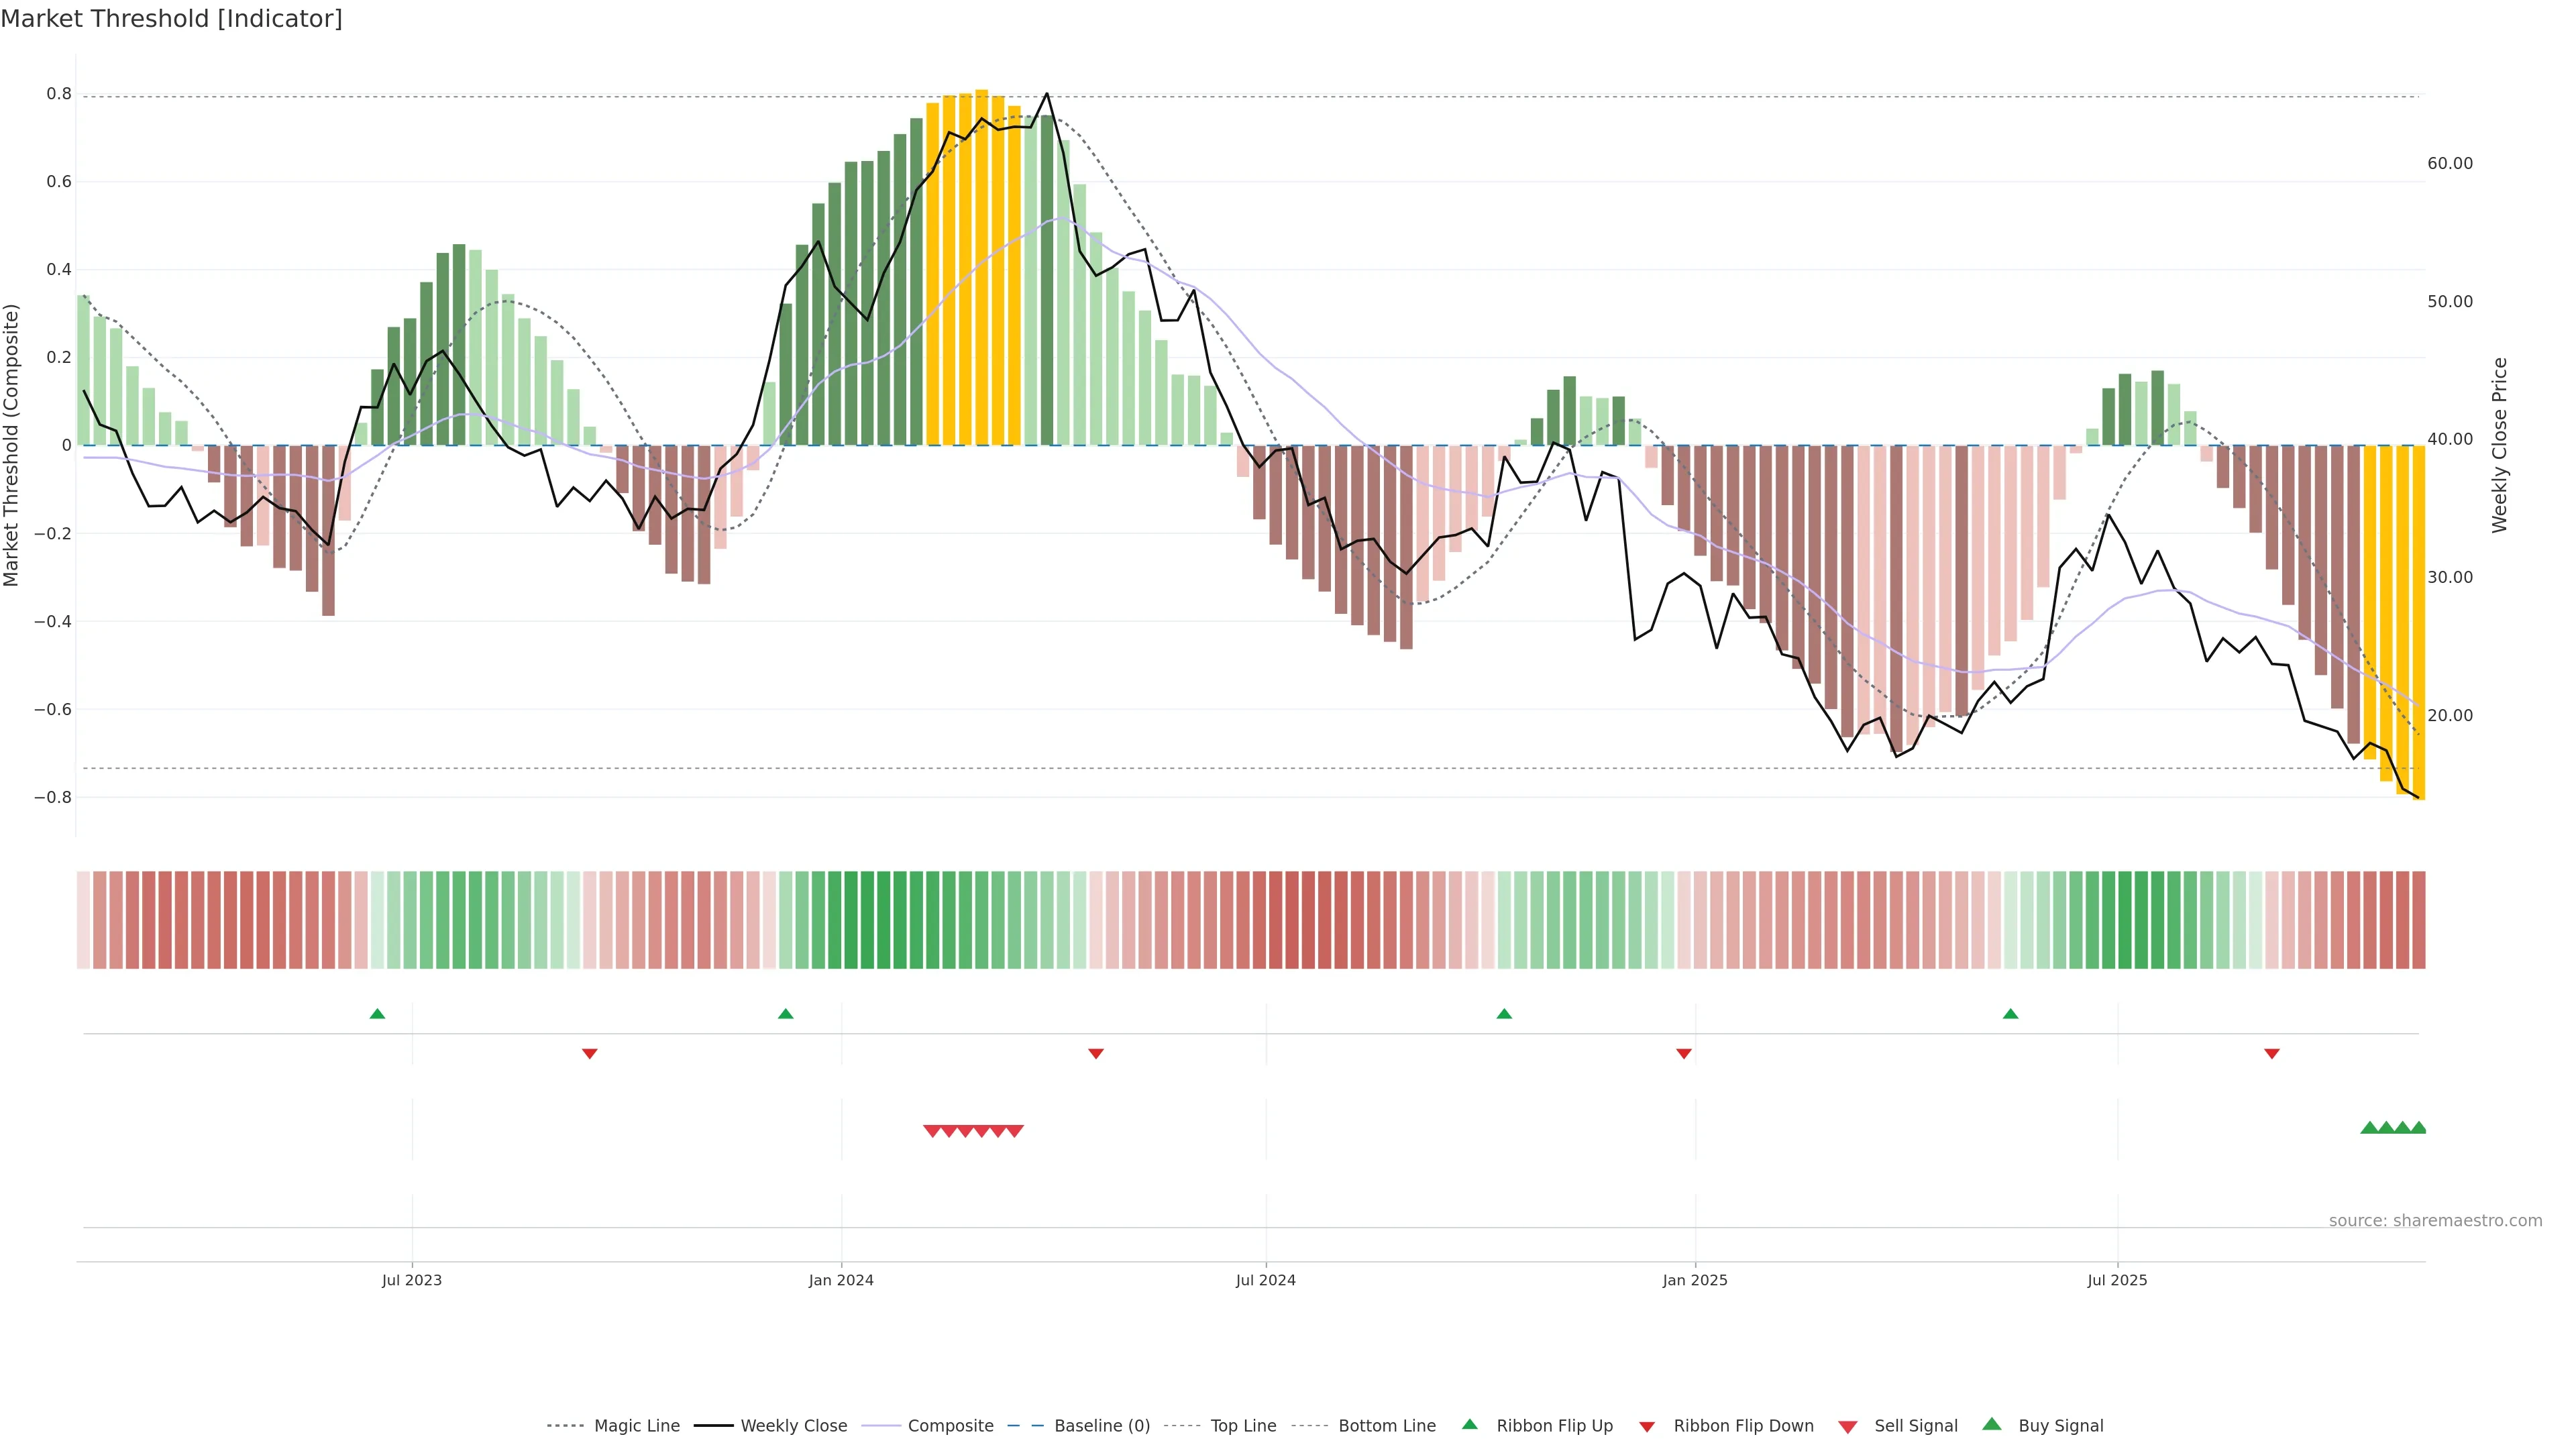
Task: Click the last green Buy Signal triangle
Action: tap(2418, 1128)
